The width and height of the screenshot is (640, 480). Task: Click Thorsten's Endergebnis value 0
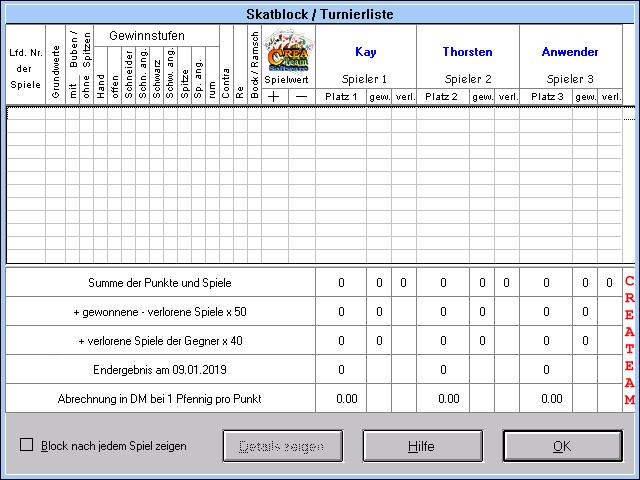(443, 370)
